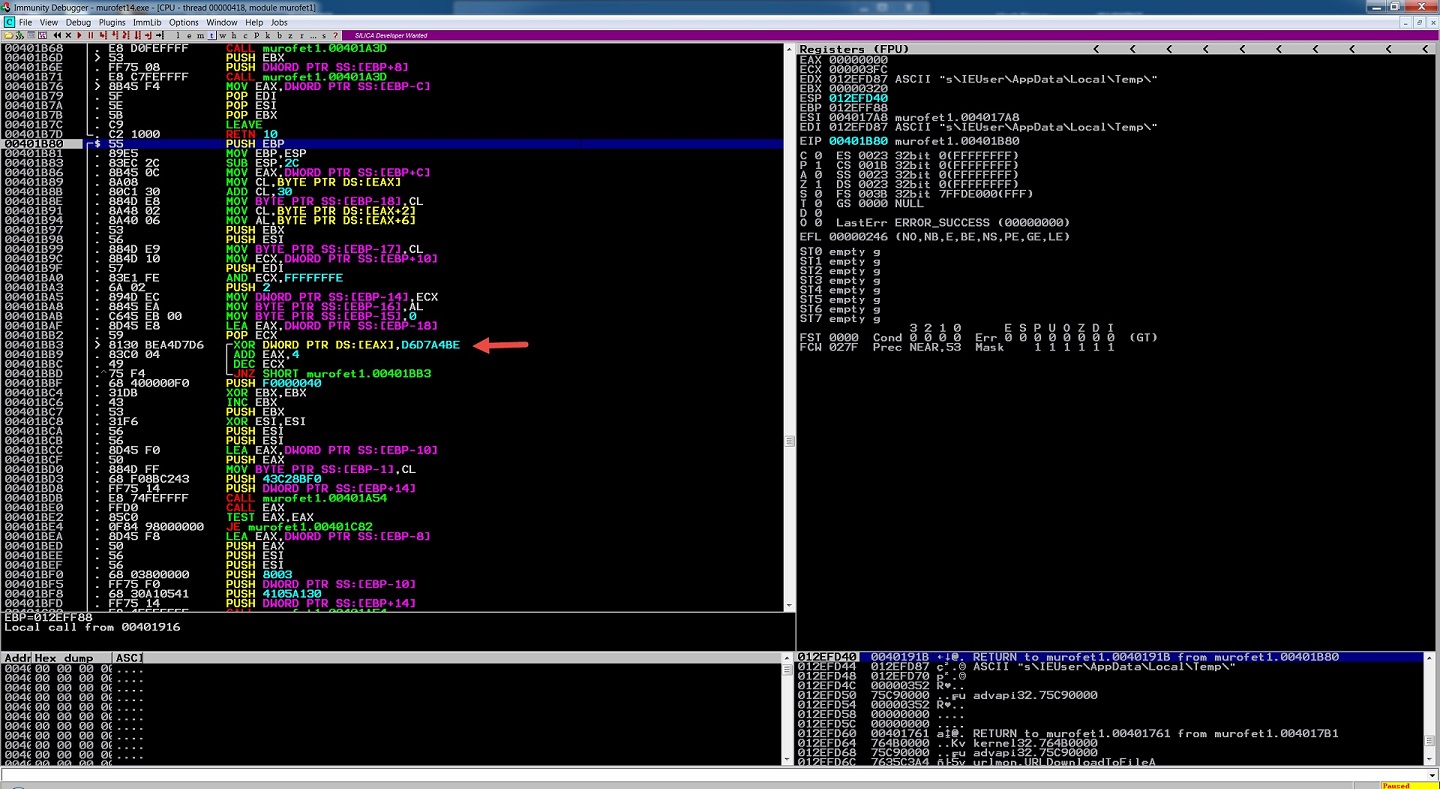Open Breakpoints window with the 'b' button

[x=279, y=35]
